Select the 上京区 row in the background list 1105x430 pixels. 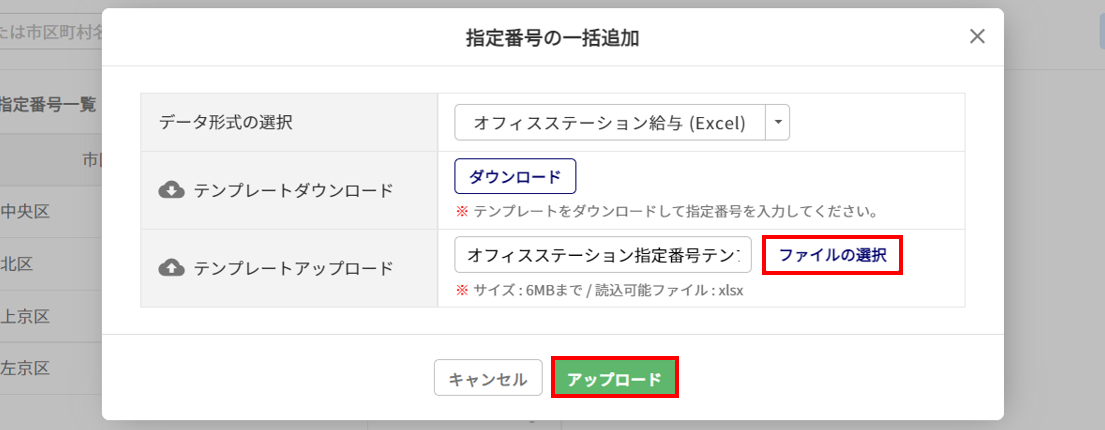[x=26, y=316]
